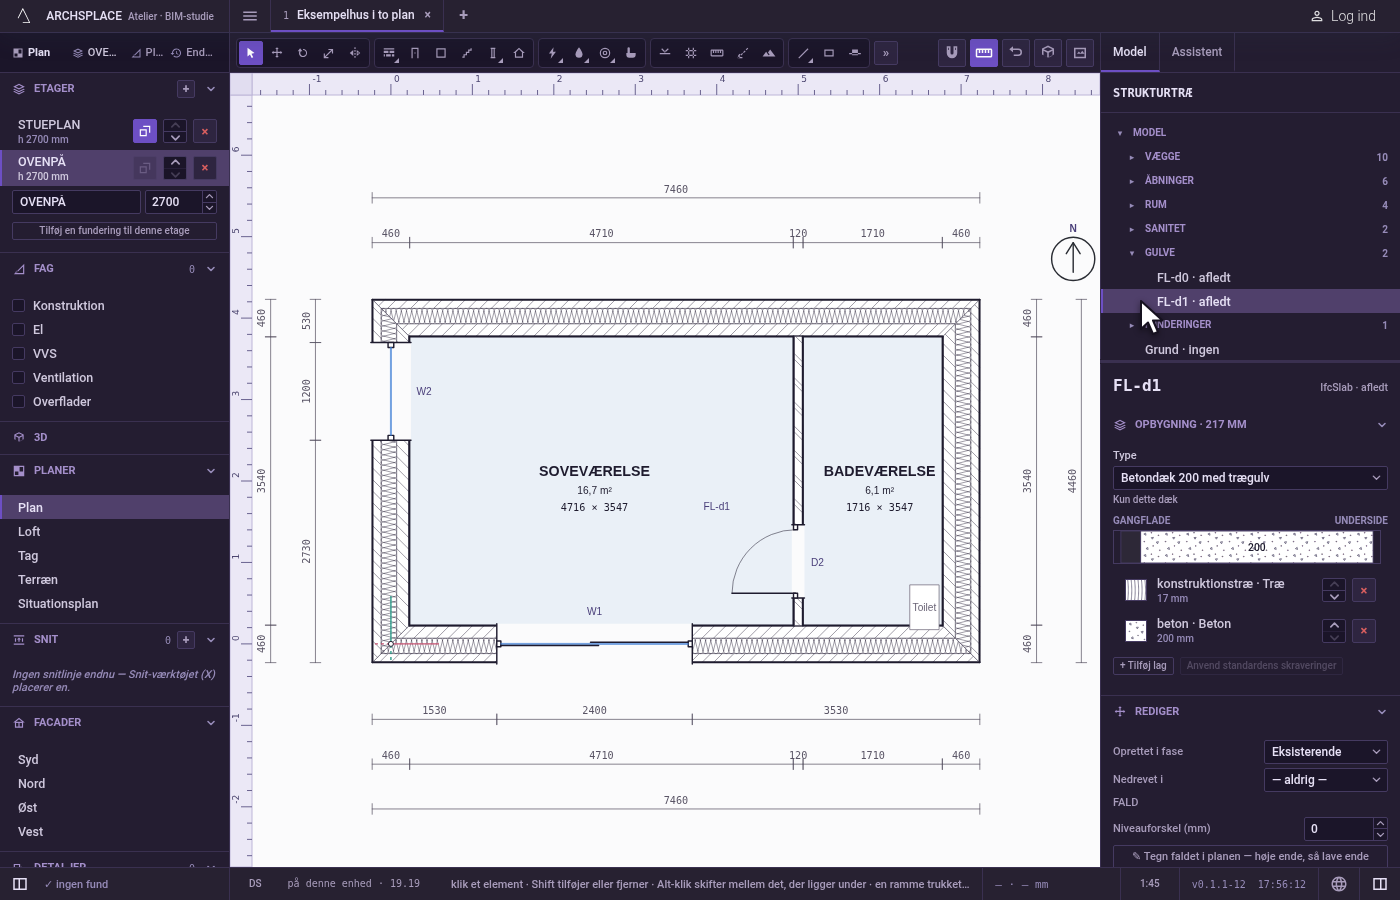
Task: Pick the rotate tool
Action: [x=303, y=53]
